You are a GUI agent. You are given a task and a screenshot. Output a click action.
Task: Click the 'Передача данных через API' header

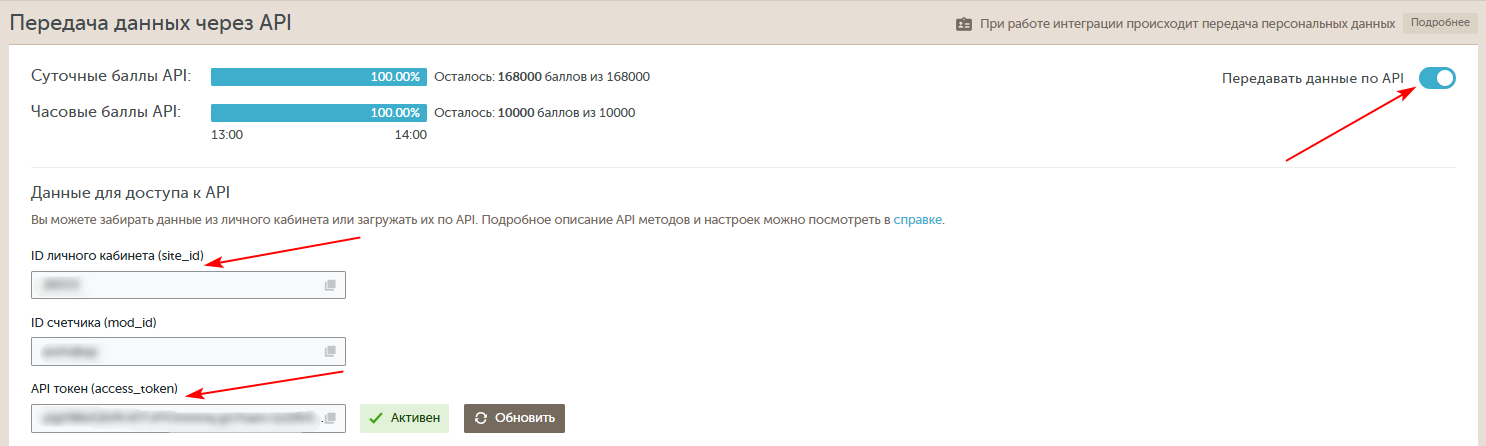pyautogui.click(x=151, y=22)
